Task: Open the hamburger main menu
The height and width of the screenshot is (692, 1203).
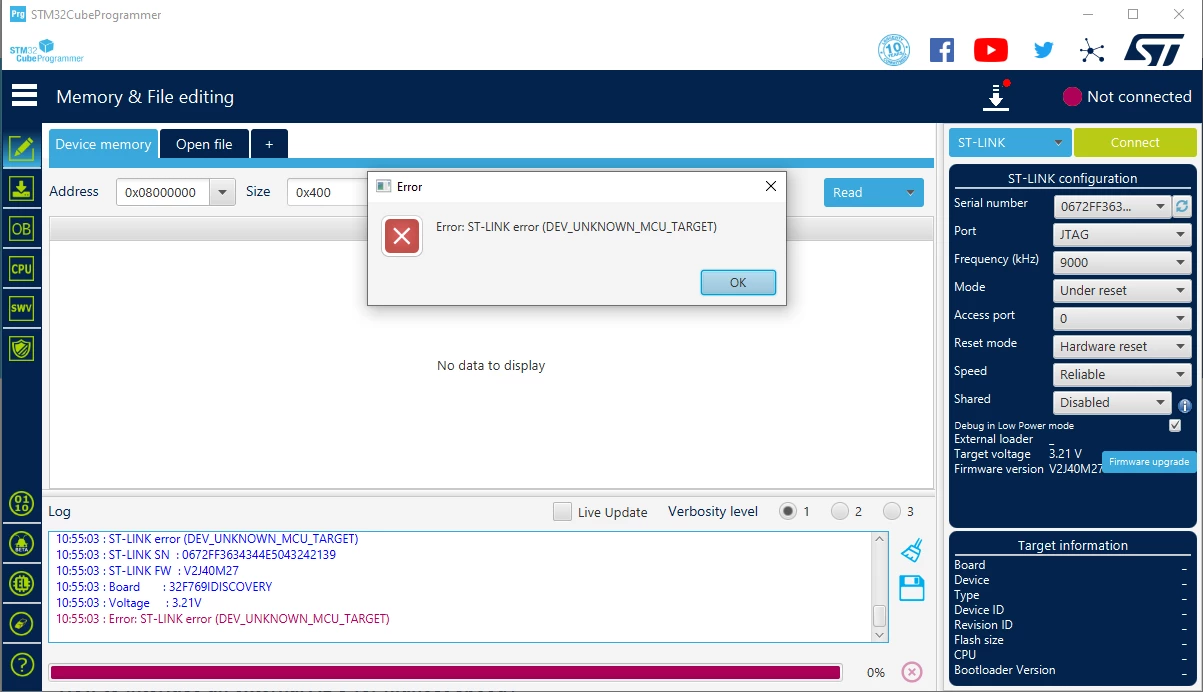Action: pyautogui.click(x=24, y=96)
